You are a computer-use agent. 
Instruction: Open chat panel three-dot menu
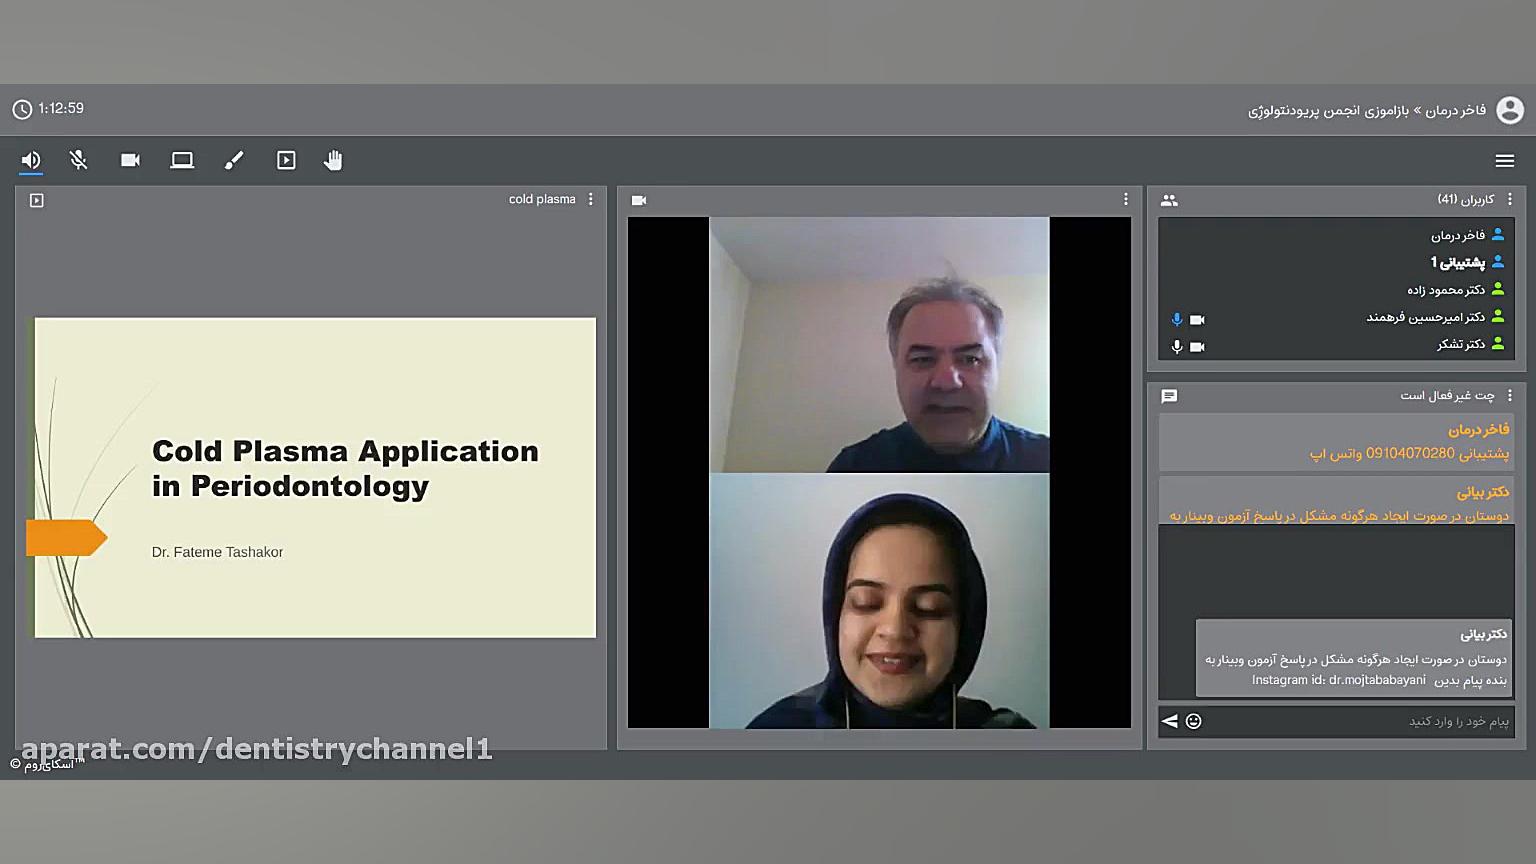coord(1510,395)
